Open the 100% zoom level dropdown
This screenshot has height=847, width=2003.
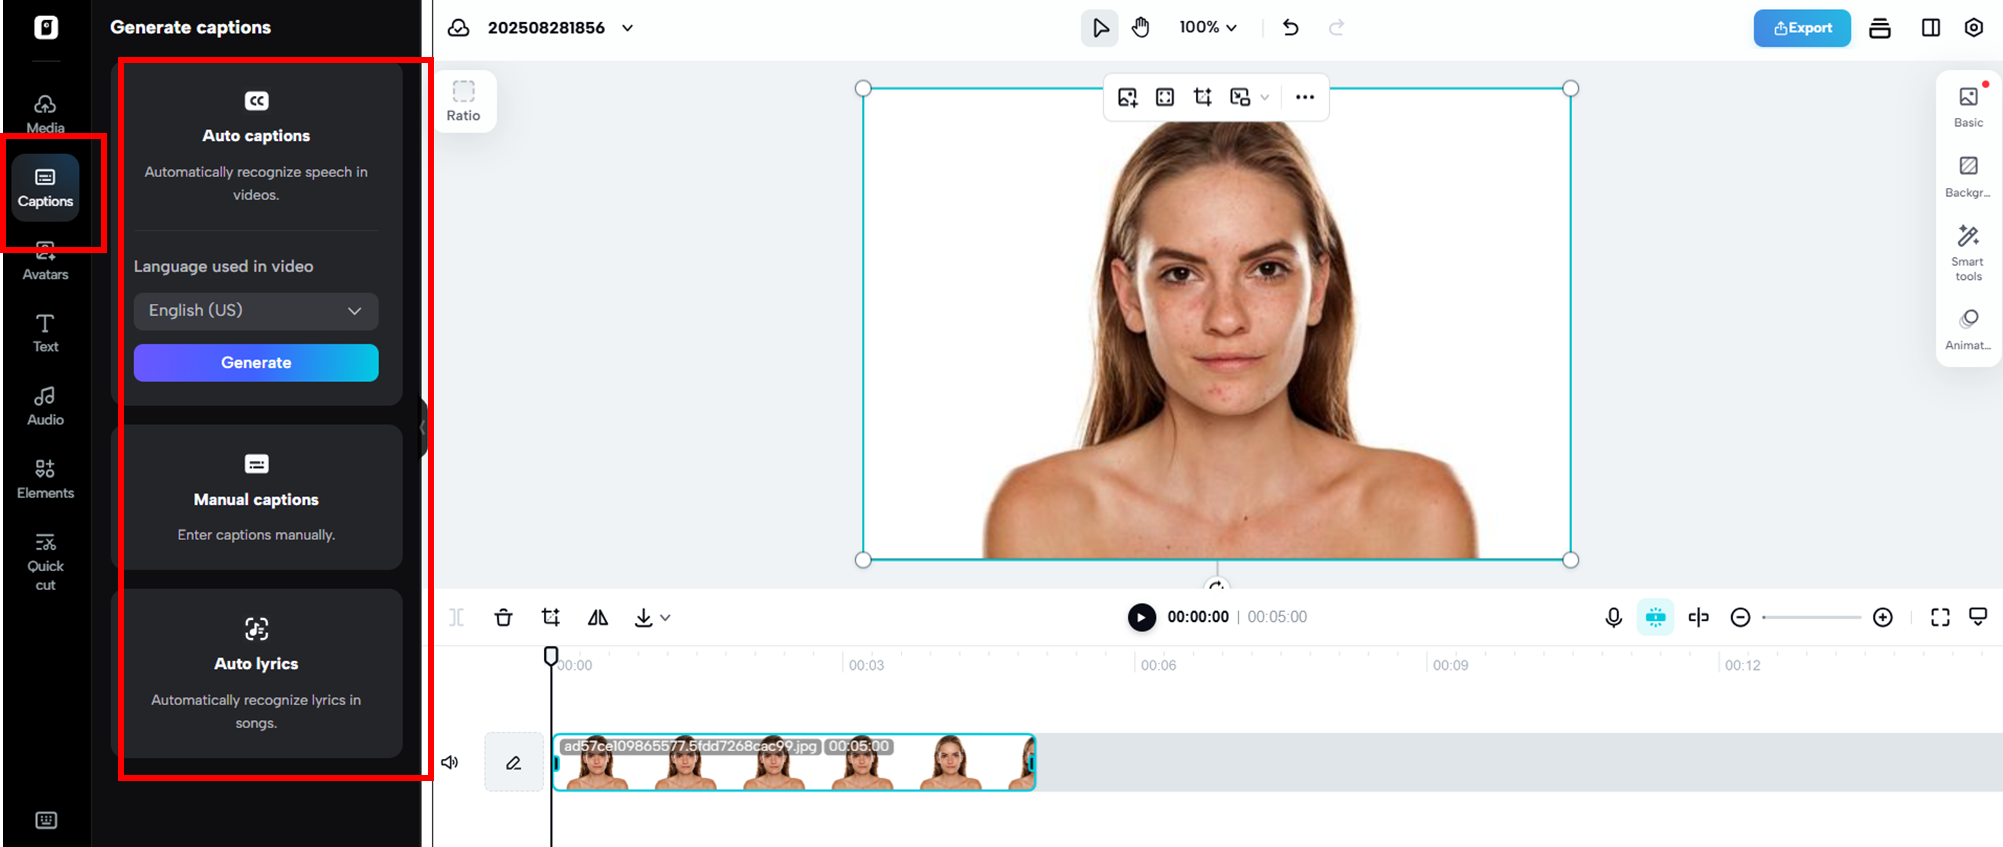point(1207,28)
